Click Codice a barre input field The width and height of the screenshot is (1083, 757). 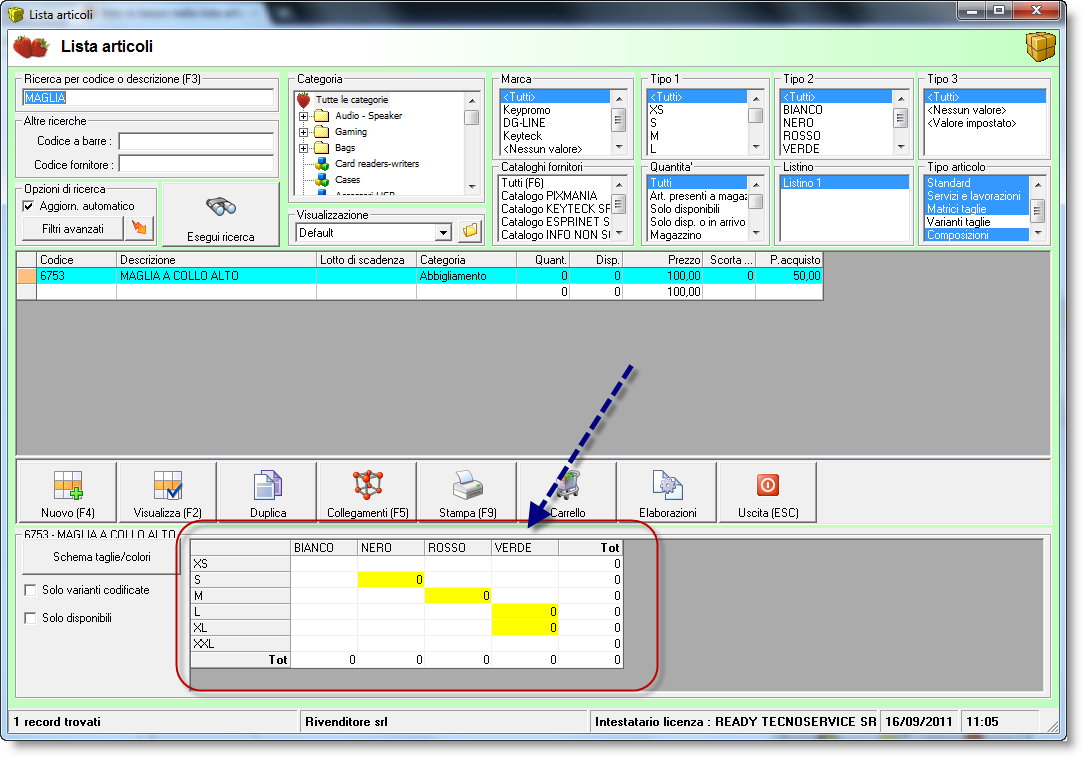(196, 141)
